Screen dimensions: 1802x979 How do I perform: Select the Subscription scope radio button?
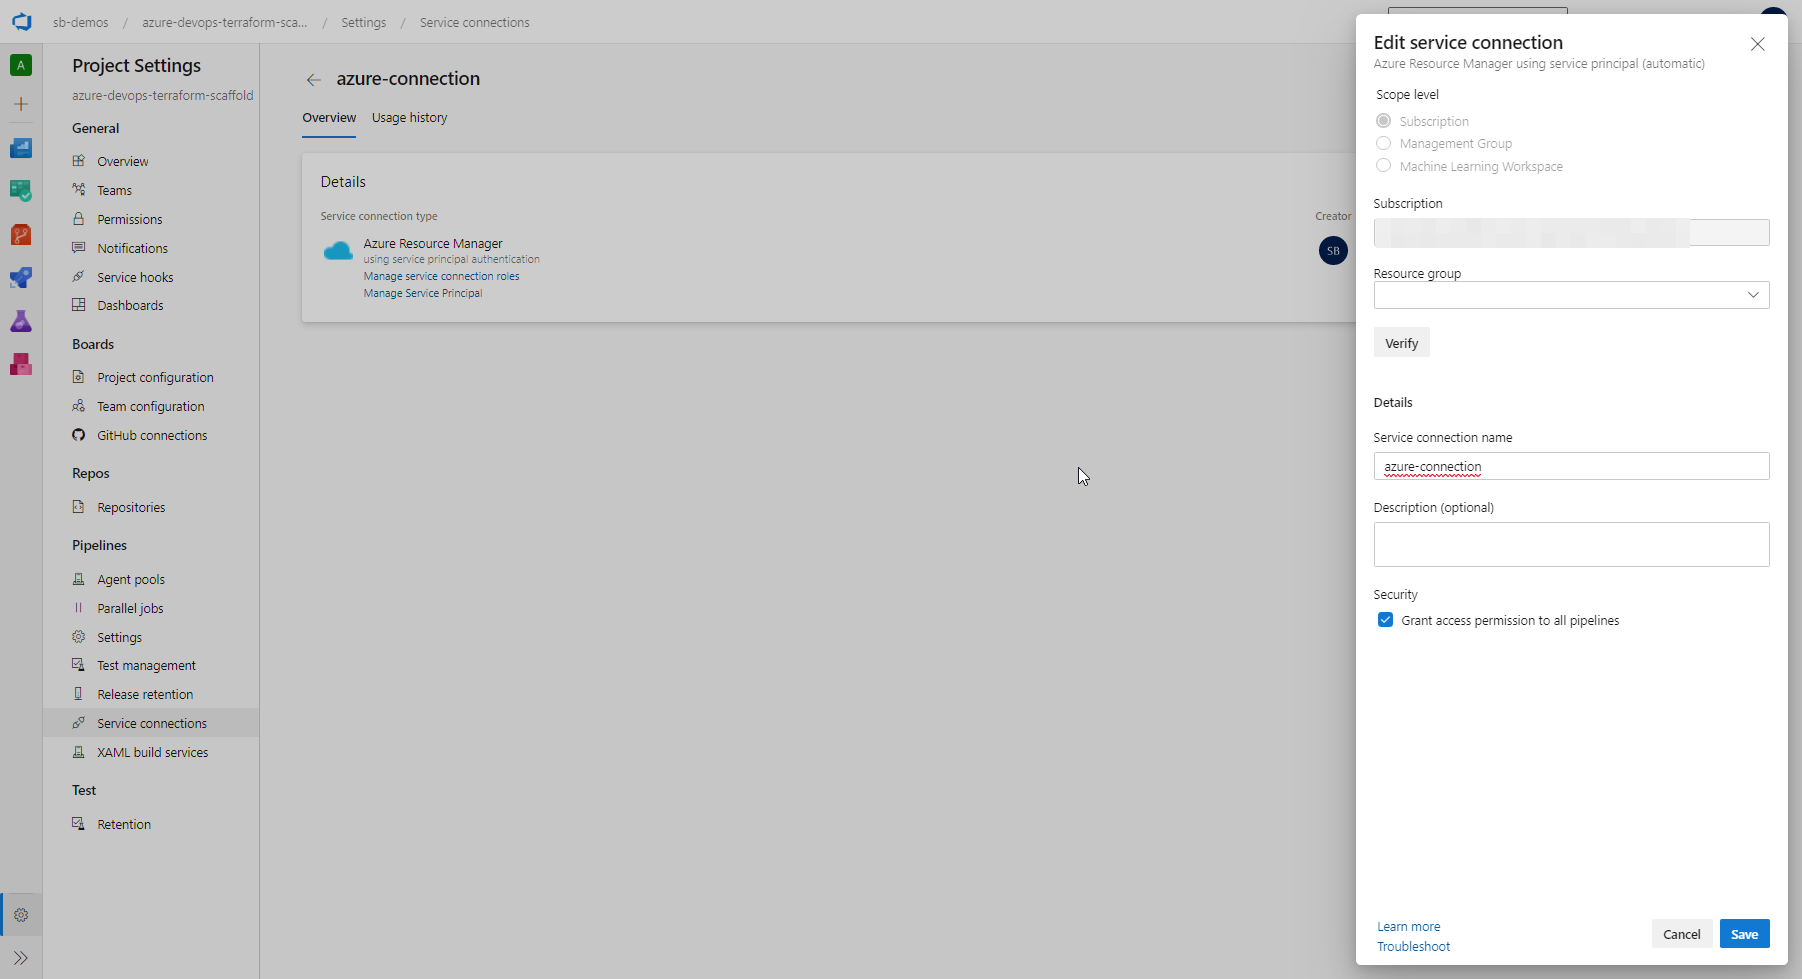tap(1384, 121)
